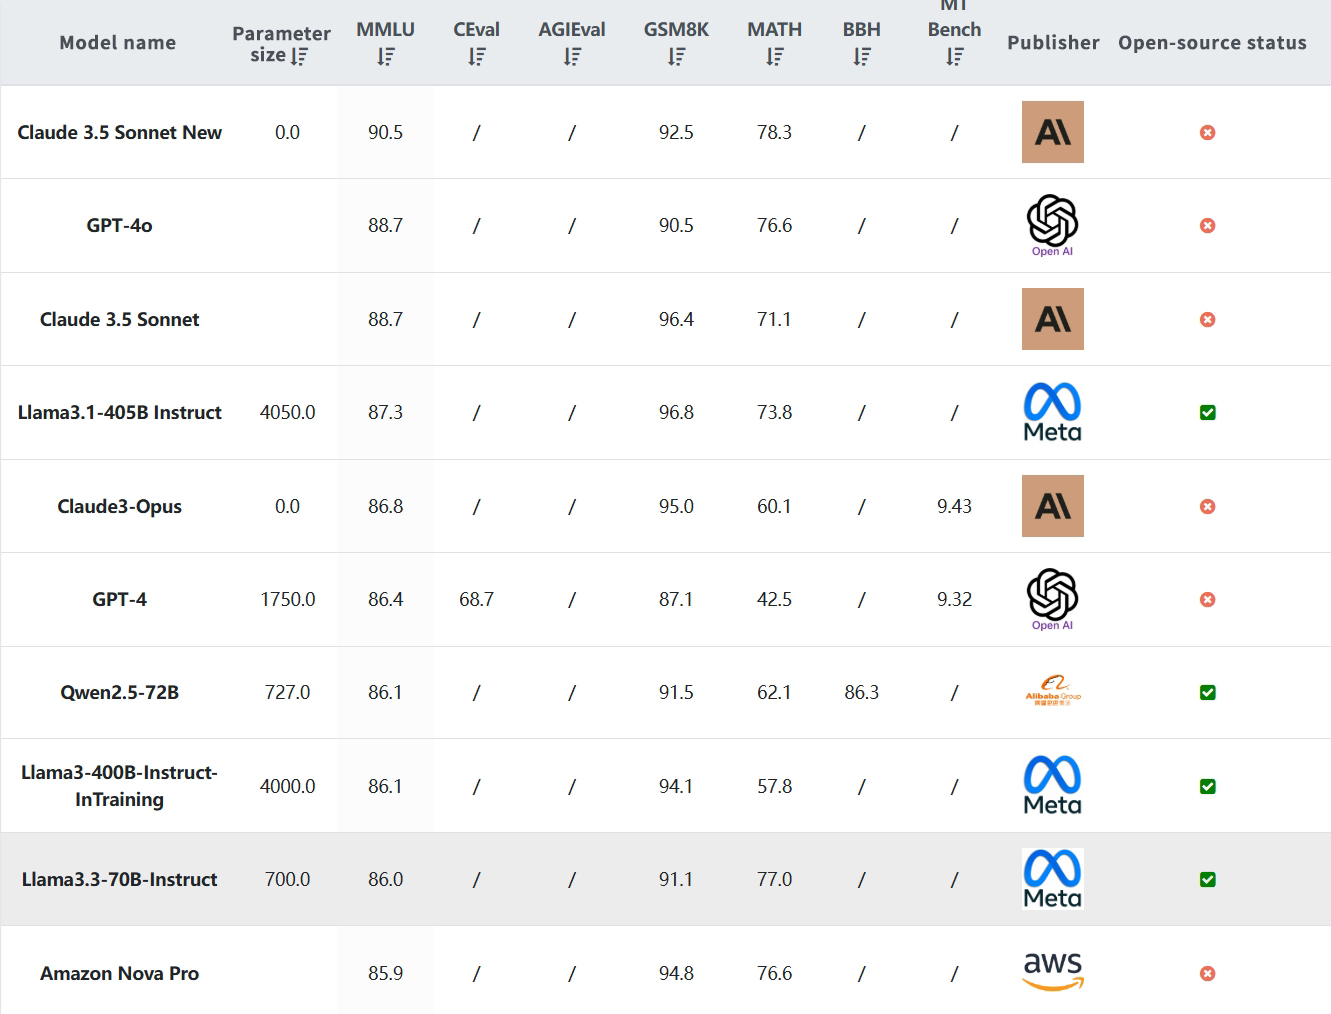Click green open-source check for Llama3.1-405B Instruct
Image resolution: width=1331 pixels, height=1014 pixels.
[x=1207, y=412]
